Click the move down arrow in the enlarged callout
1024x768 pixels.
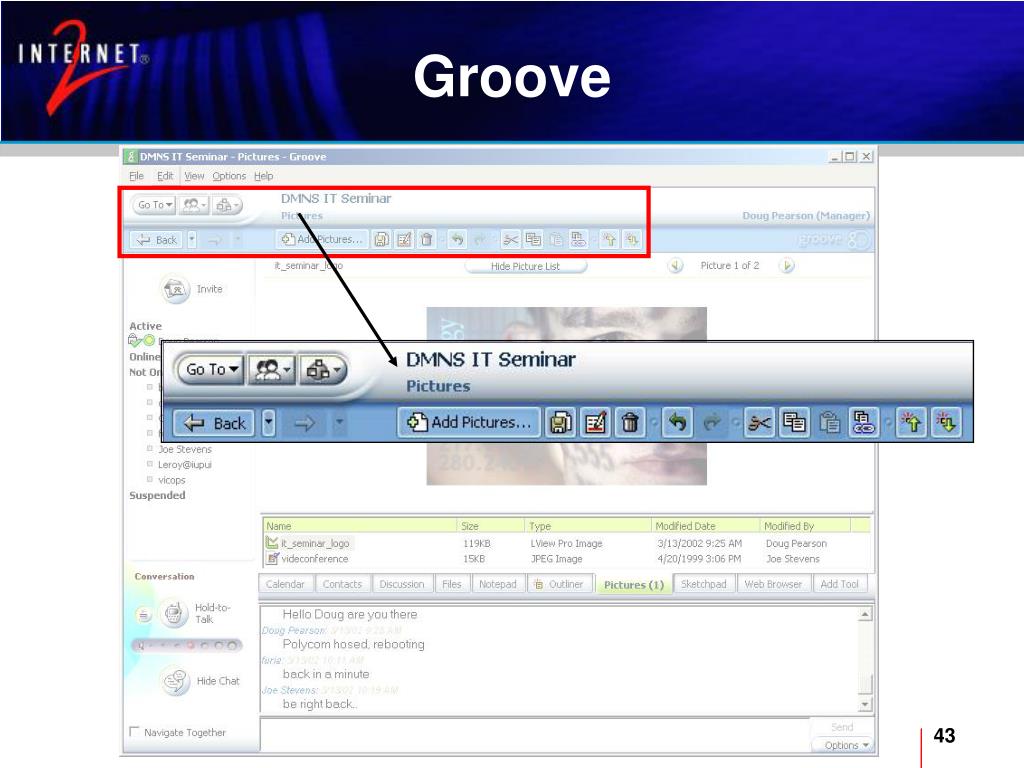(946, 423)
